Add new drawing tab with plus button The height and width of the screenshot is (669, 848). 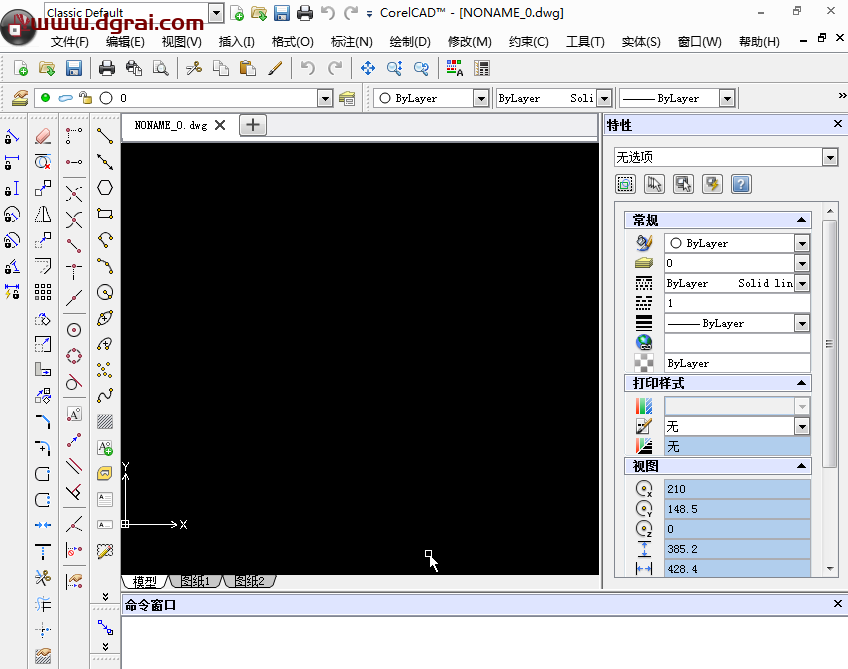pyautogui.click(x=253, y=125)
